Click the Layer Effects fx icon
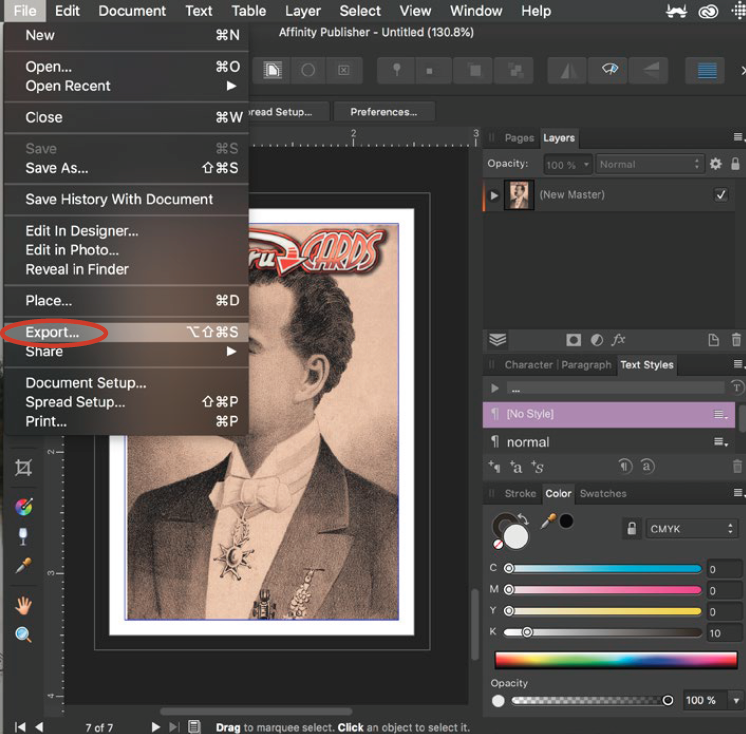746x734 pixels. click(619, 340)
